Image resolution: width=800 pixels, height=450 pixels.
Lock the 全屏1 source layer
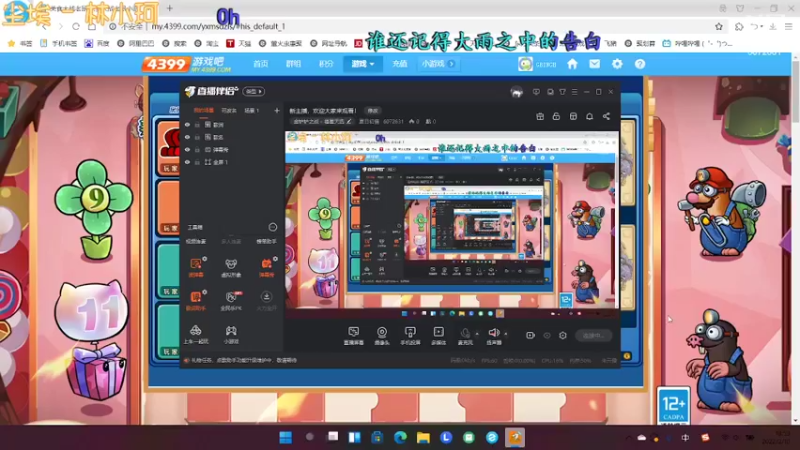point(197,162)
